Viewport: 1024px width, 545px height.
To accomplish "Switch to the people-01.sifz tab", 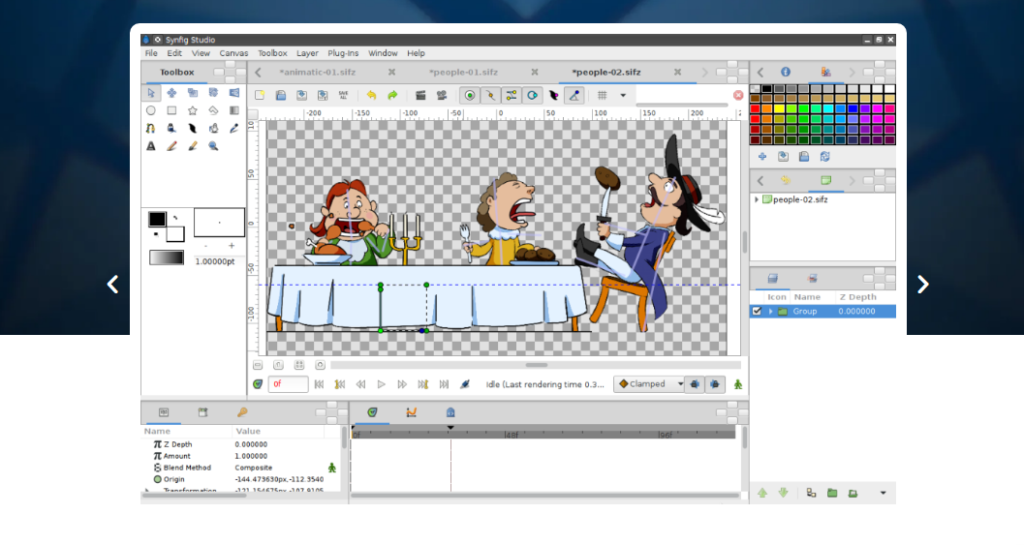I will [x=464, y=72].
